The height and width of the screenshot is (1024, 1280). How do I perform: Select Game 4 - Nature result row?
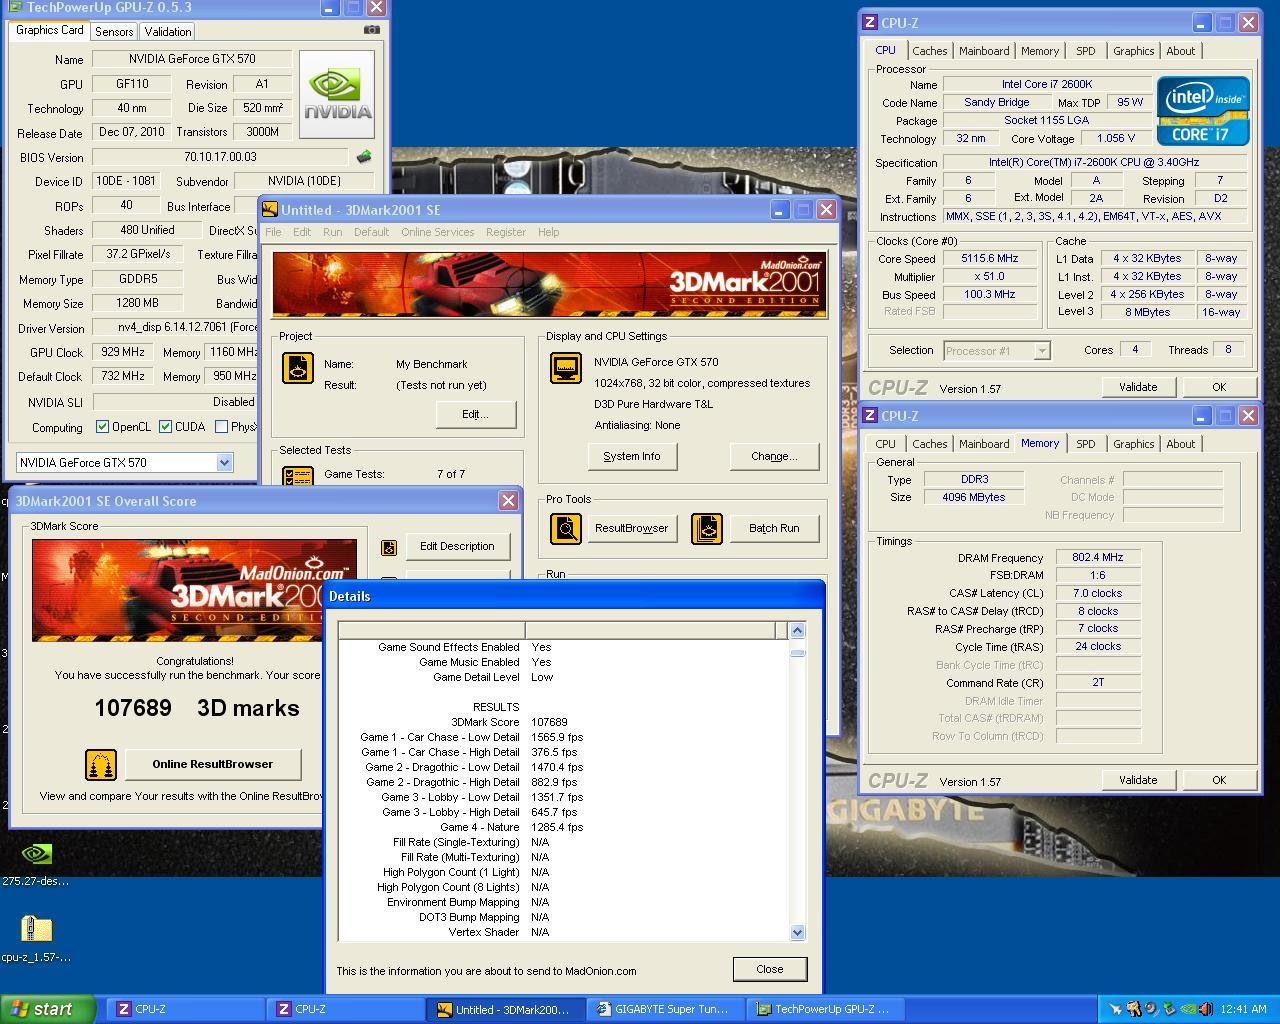click(565, 827)
